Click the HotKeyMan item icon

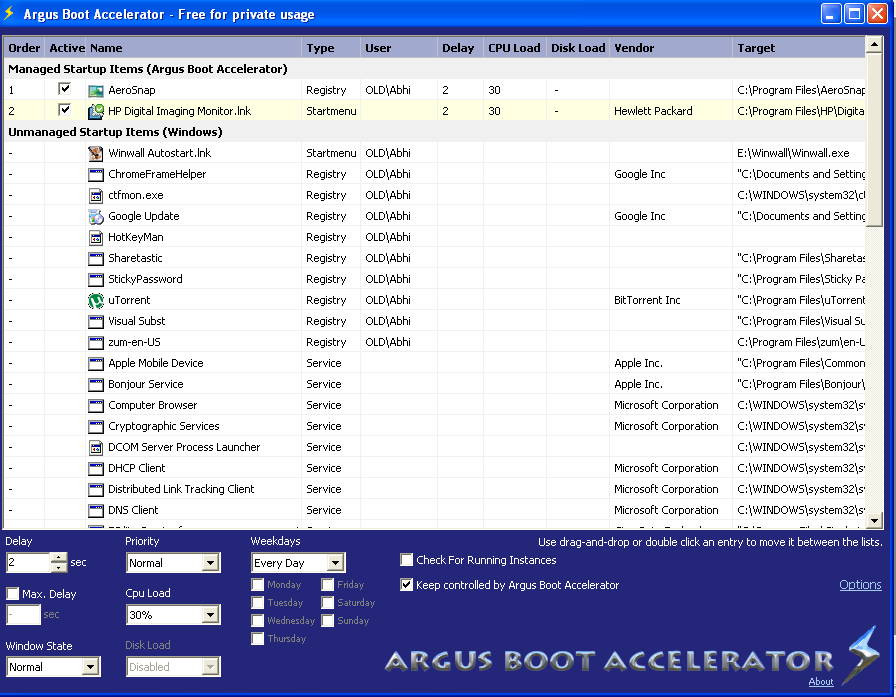pos(96,237)
